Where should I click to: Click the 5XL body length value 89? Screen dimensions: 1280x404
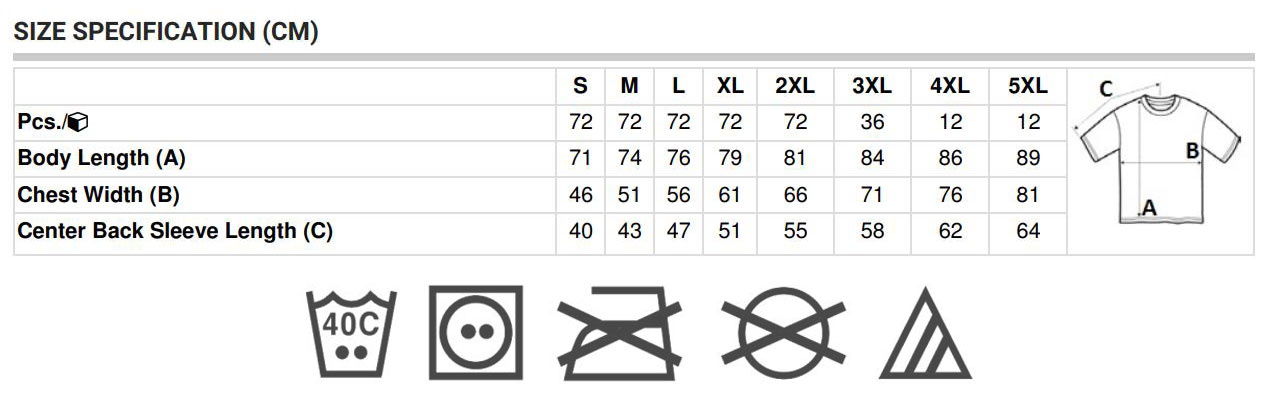tap(1028, 158)
